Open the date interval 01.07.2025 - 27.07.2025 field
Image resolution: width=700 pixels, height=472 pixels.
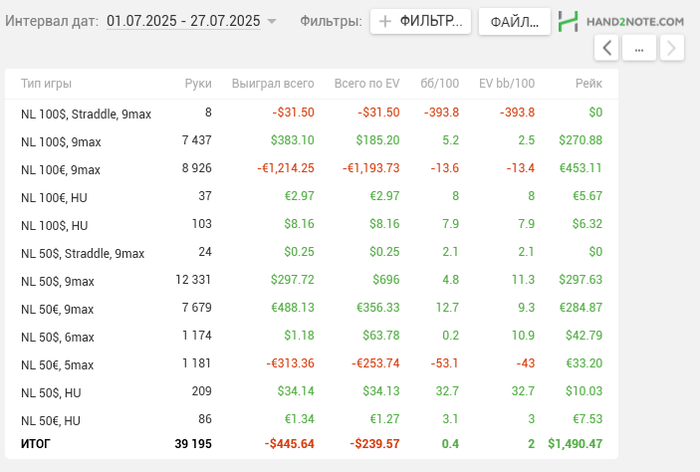183,21
